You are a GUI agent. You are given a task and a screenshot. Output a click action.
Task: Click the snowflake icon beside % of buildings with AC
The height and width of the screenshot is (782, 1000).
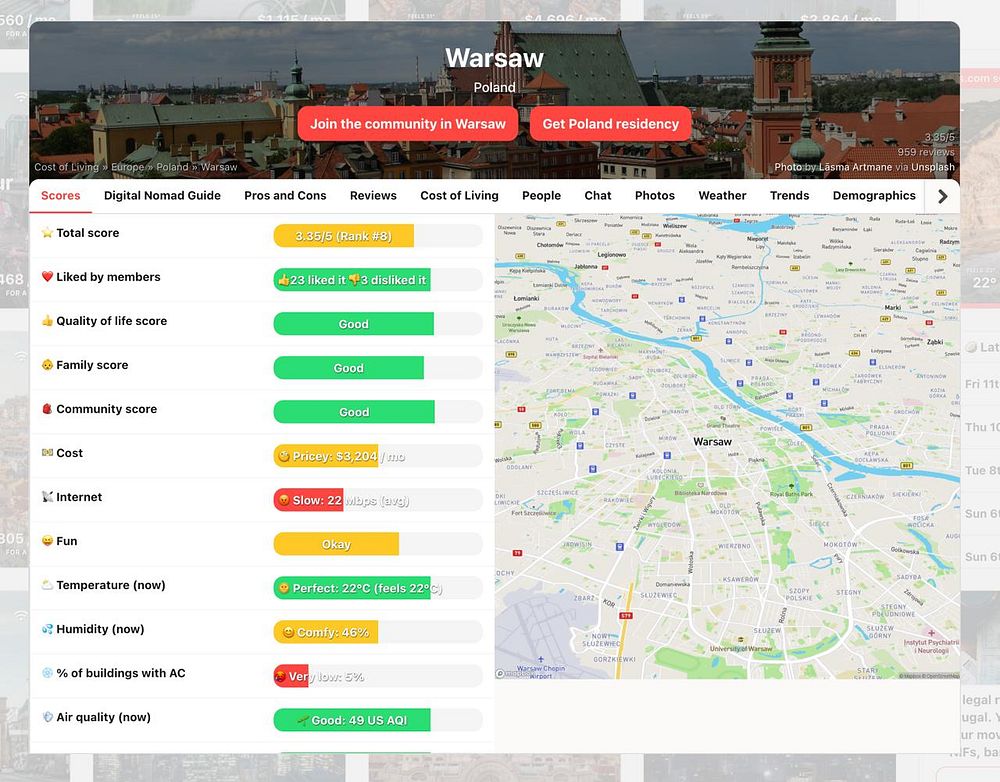coord(47,673)
